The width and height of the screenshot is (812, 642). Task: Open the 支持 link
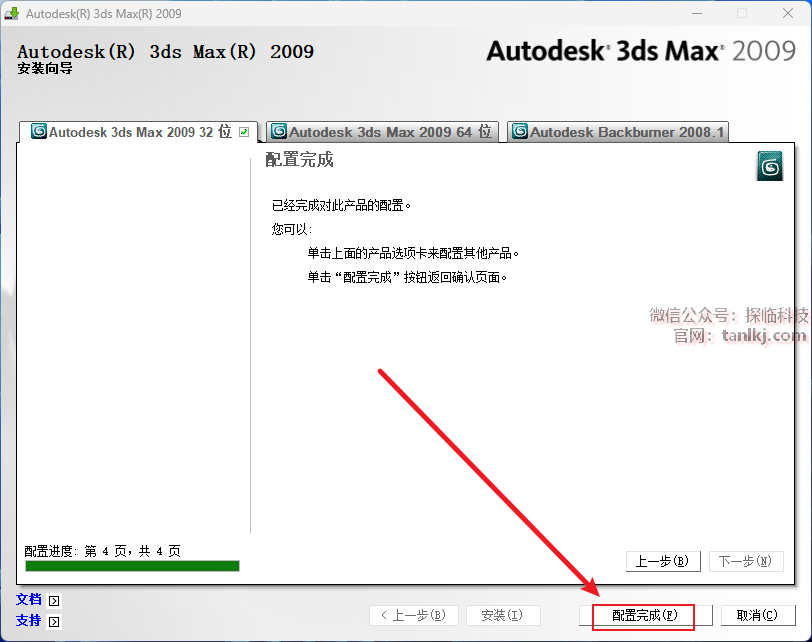point(28,621)
